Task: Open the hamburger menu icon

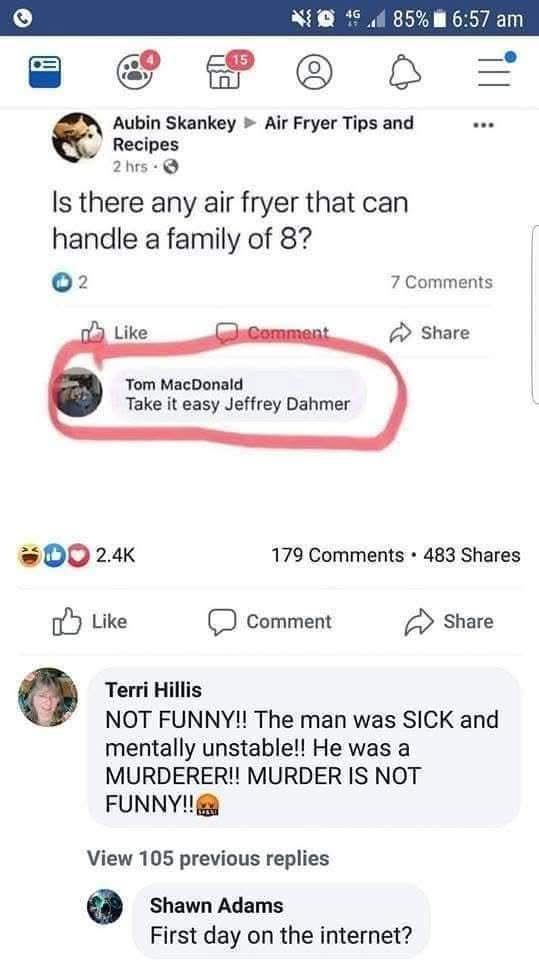Action: click(x=496, y=69)
